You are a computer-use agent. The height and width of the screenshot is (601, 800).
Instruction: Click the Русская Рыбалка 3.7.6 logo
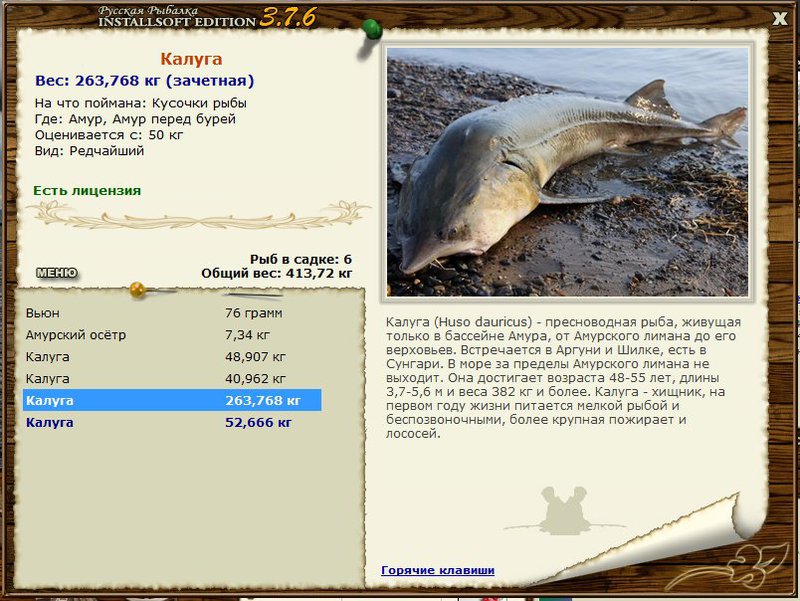pyautogui.click(x=207, y=17)
